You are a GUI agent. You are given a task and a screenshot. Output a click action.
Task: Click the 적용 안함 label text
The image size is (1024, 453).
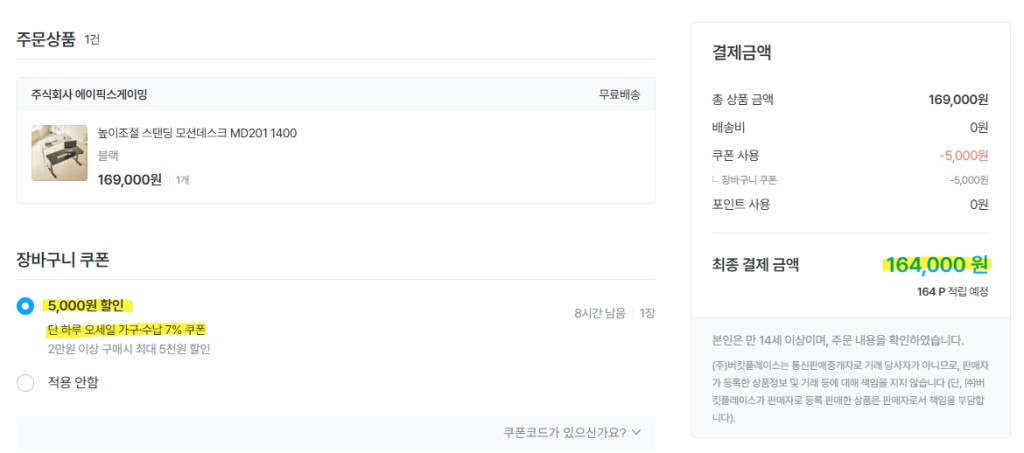(x=73, y=382)
